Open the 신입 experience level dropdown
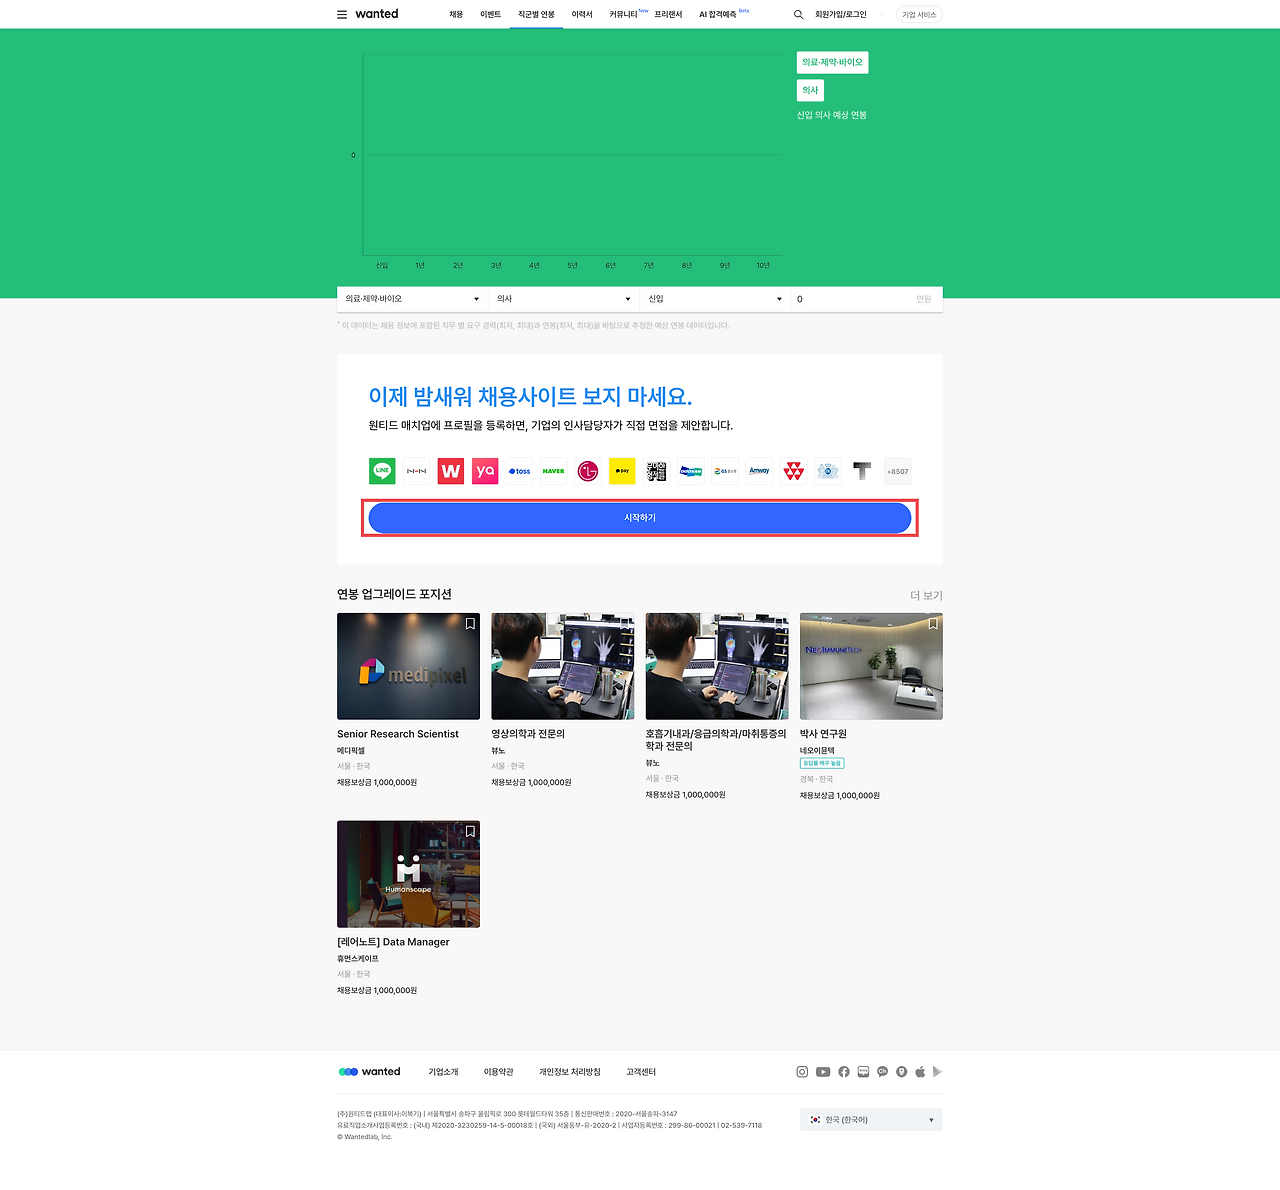This screenshot has width=1280, height=1190. pyautogui.click(x=715, y=299)
